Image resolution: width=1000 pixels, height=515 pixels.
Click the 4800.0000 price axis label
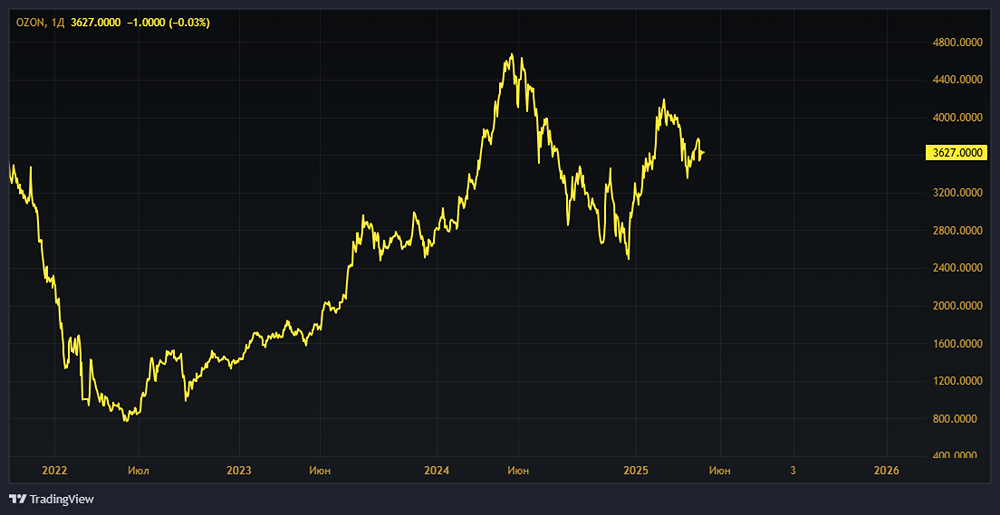pos(956,43)
